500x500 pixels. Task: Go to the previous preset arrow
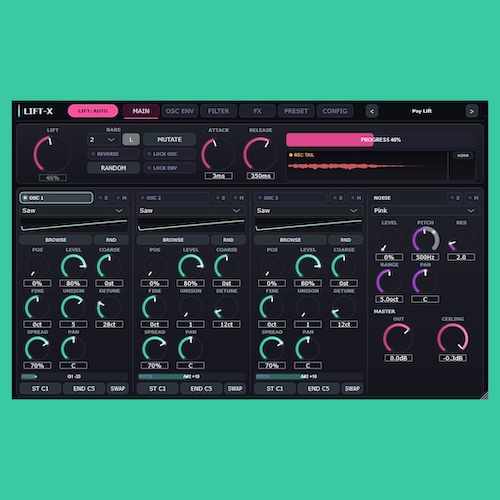pyautogui.click(x=372, y=111)
